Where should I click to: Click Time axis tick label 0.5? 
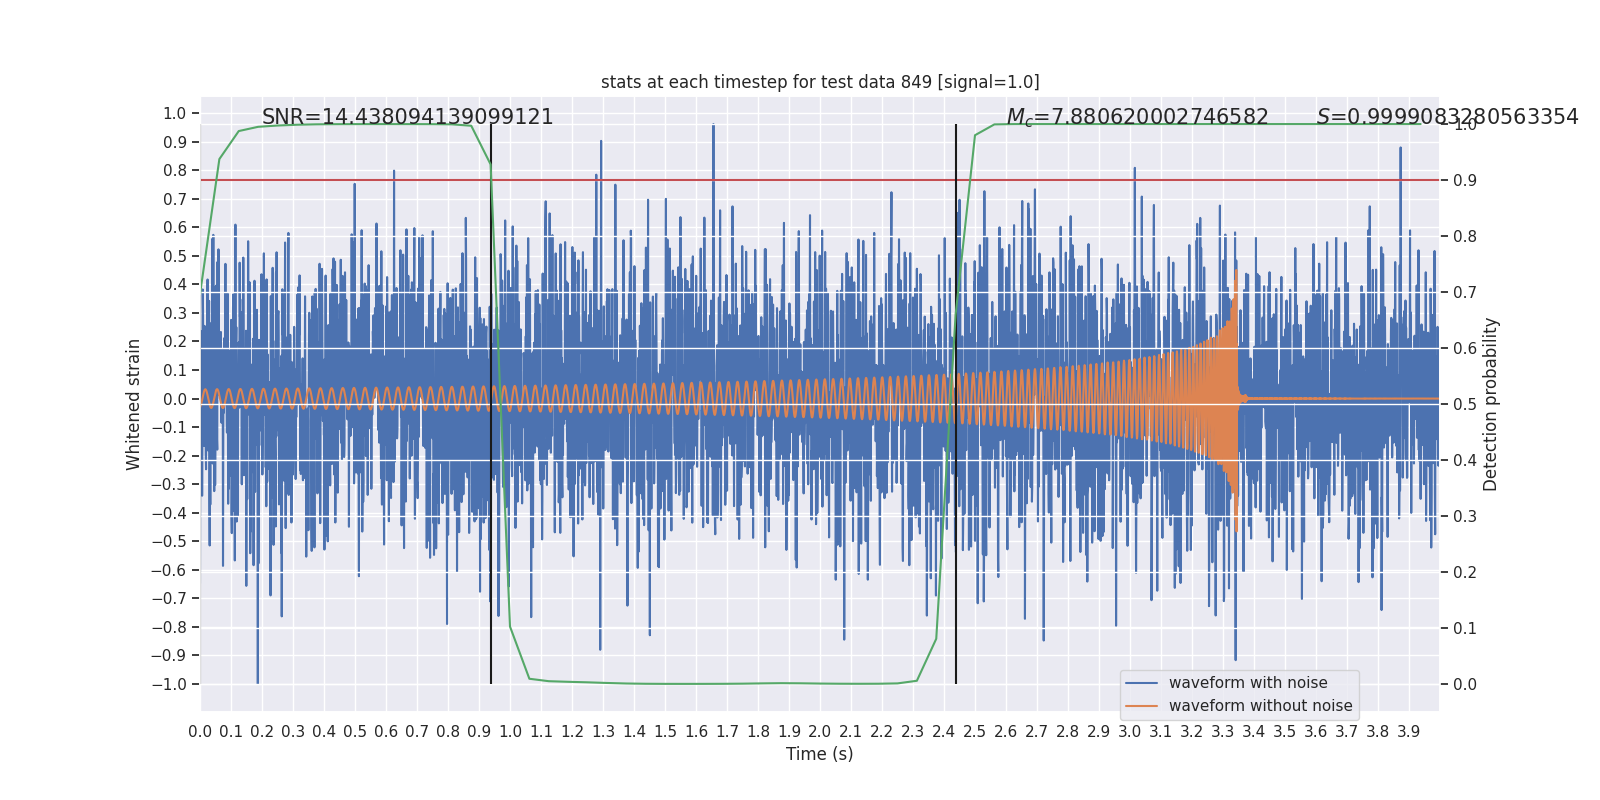pyautogui.click(x=355, y=732)
